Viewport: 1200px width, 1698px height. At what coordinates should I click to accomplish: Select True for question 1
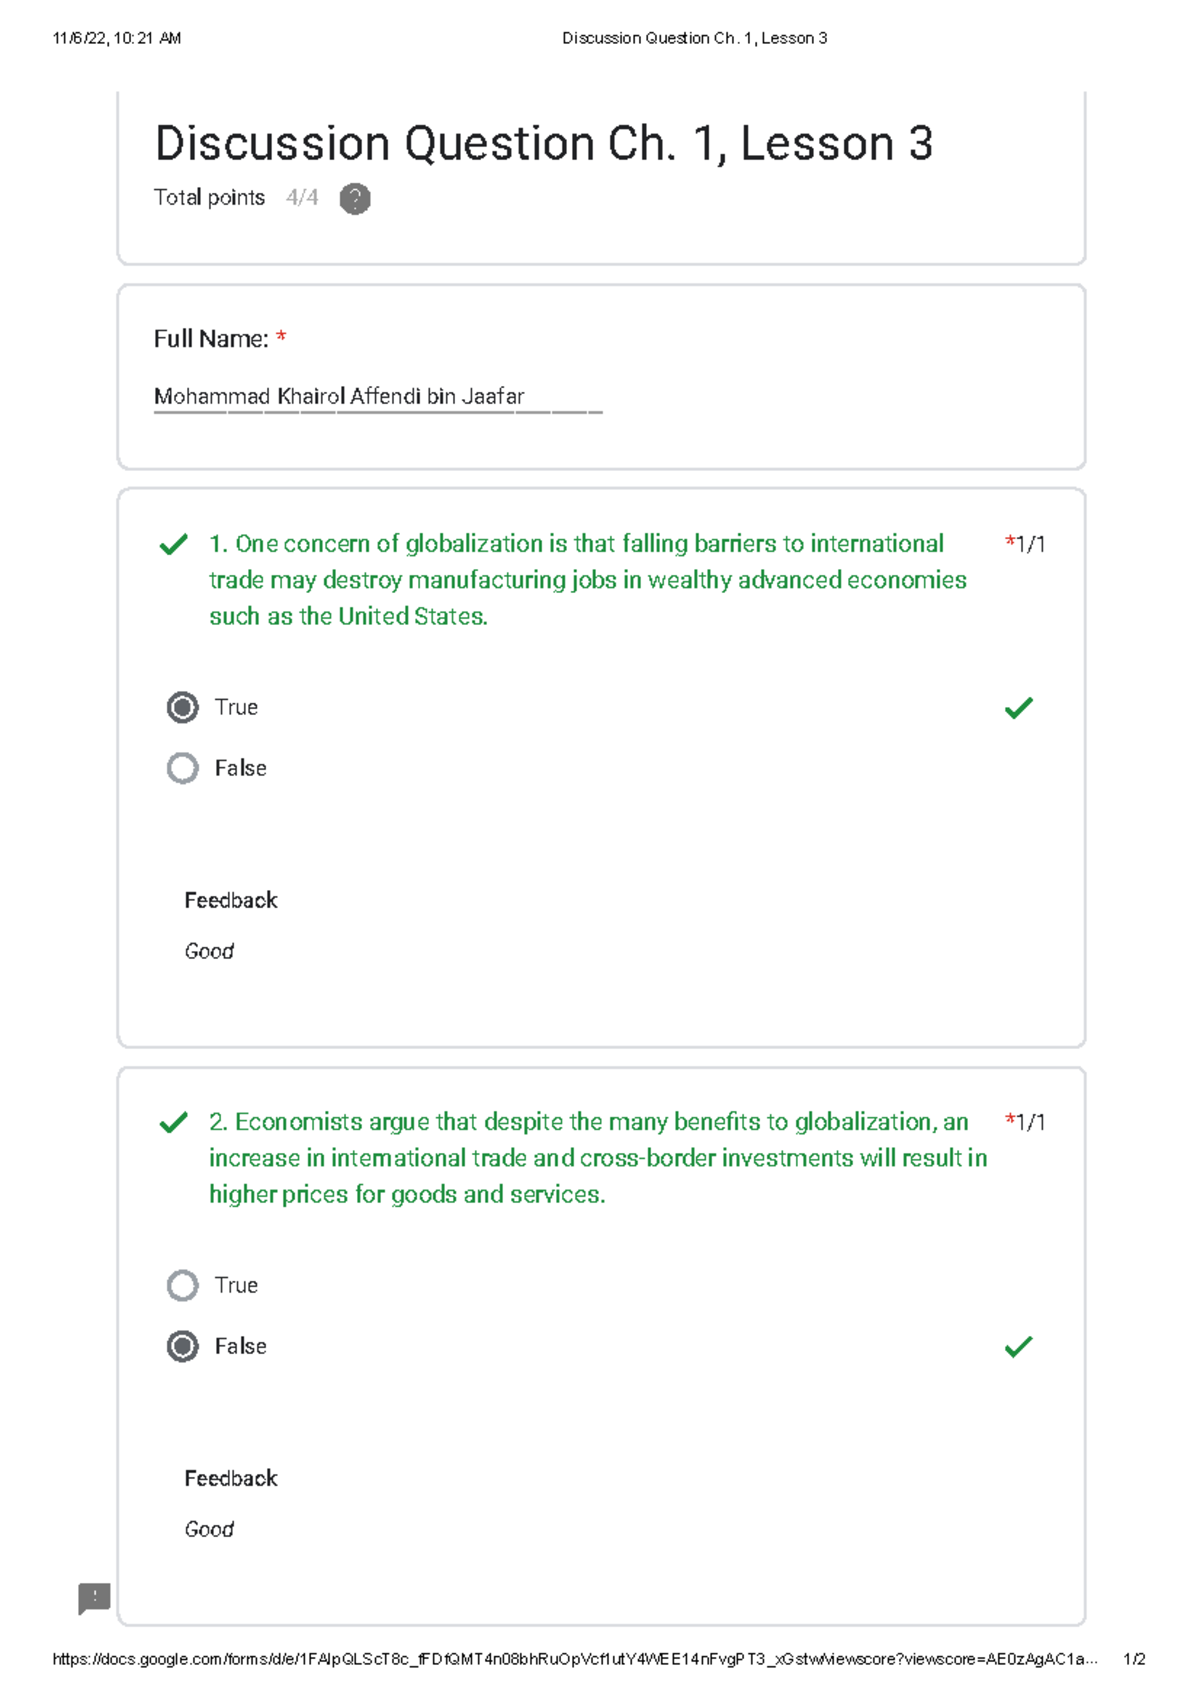pos(181,707)
